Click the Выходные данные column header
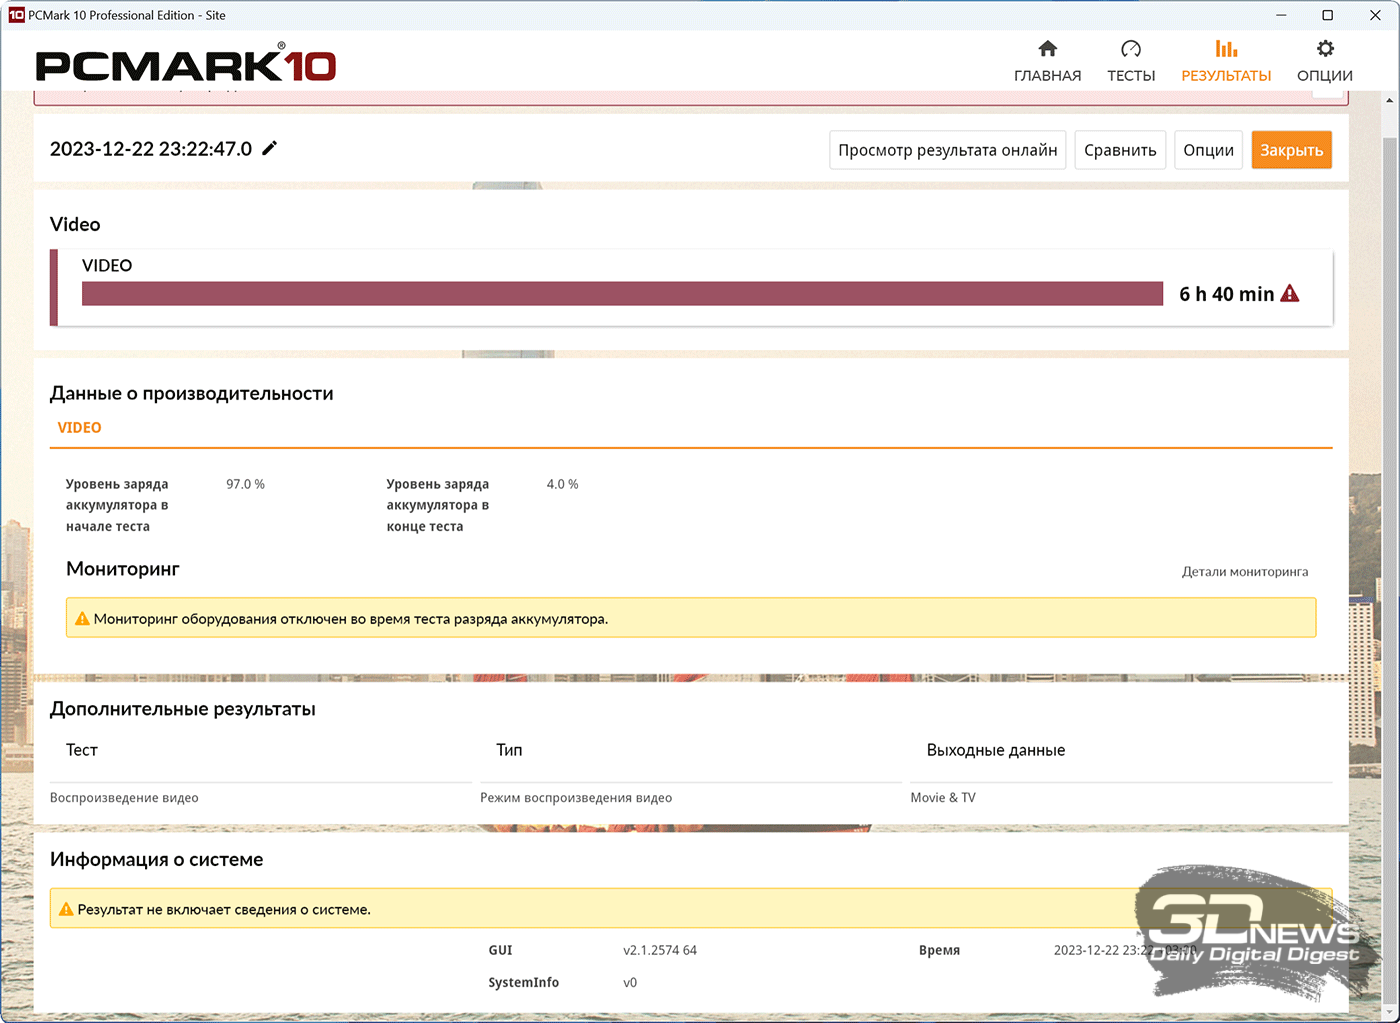The image size is (1400, 1023). point(996,750)
